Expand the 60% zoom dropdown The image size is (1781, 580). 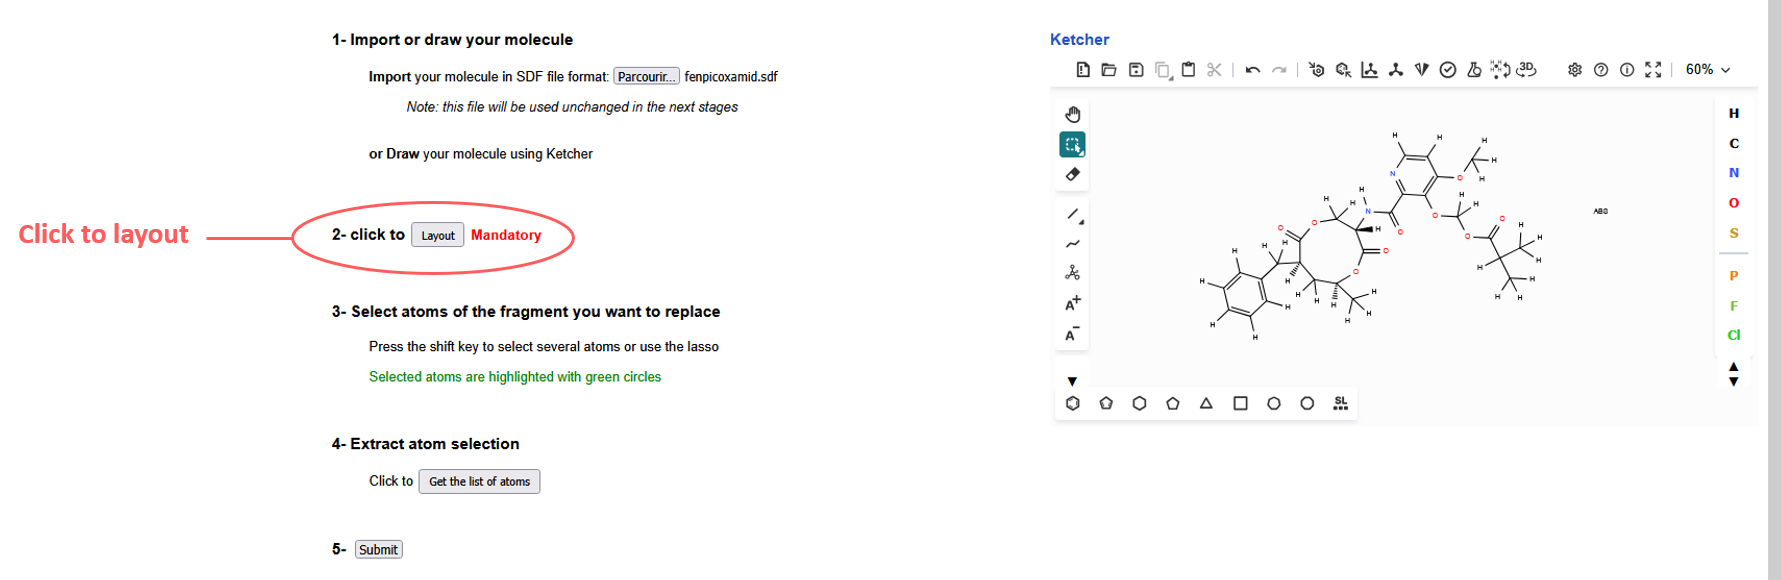pos(1708,70)
